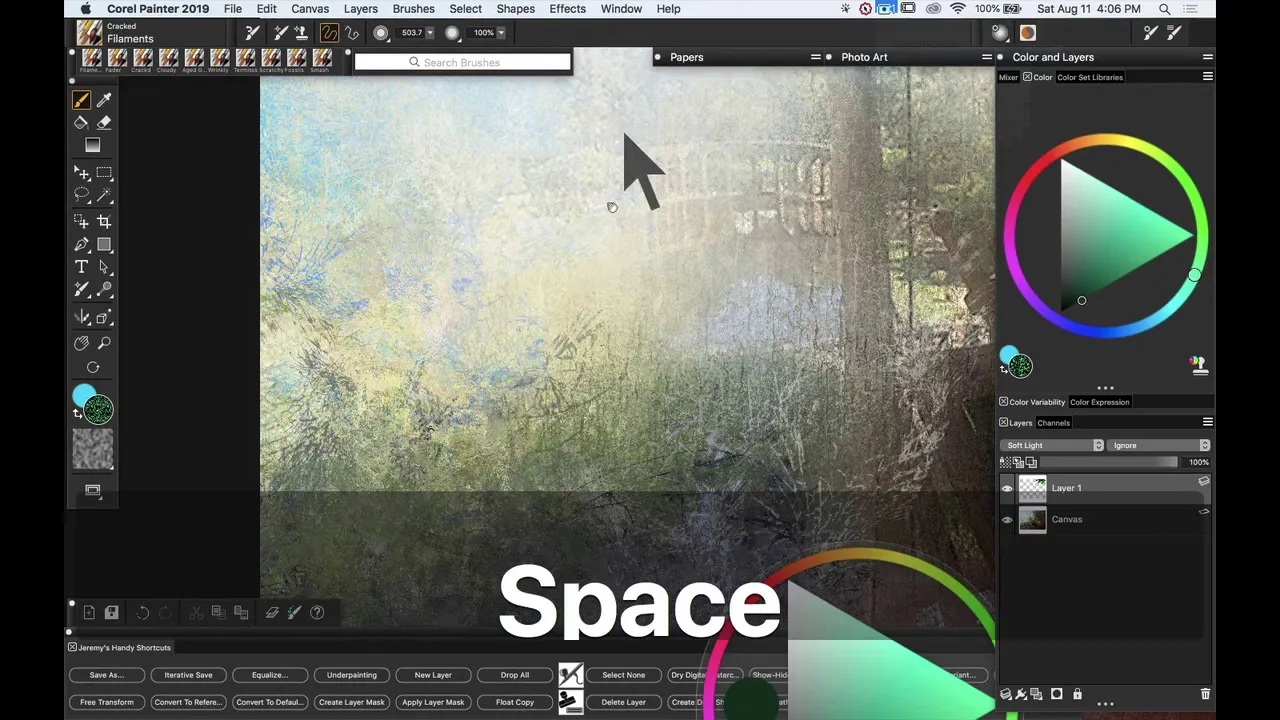1280x720 pixels.
Task: Click the Search Brushes field
Action: click(462, 62)
